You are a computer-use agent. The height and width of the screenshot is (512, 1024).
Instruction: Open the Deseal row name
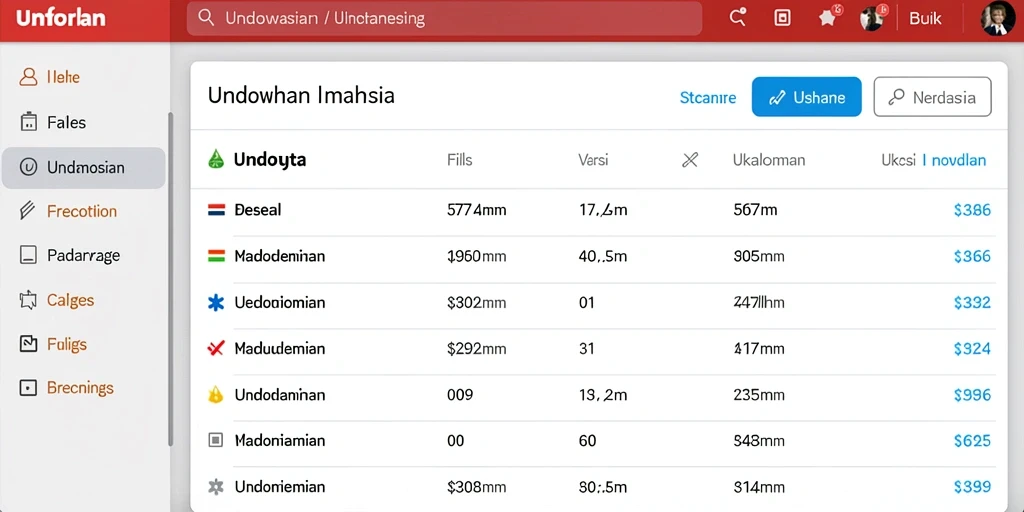[x=258, y=210]
